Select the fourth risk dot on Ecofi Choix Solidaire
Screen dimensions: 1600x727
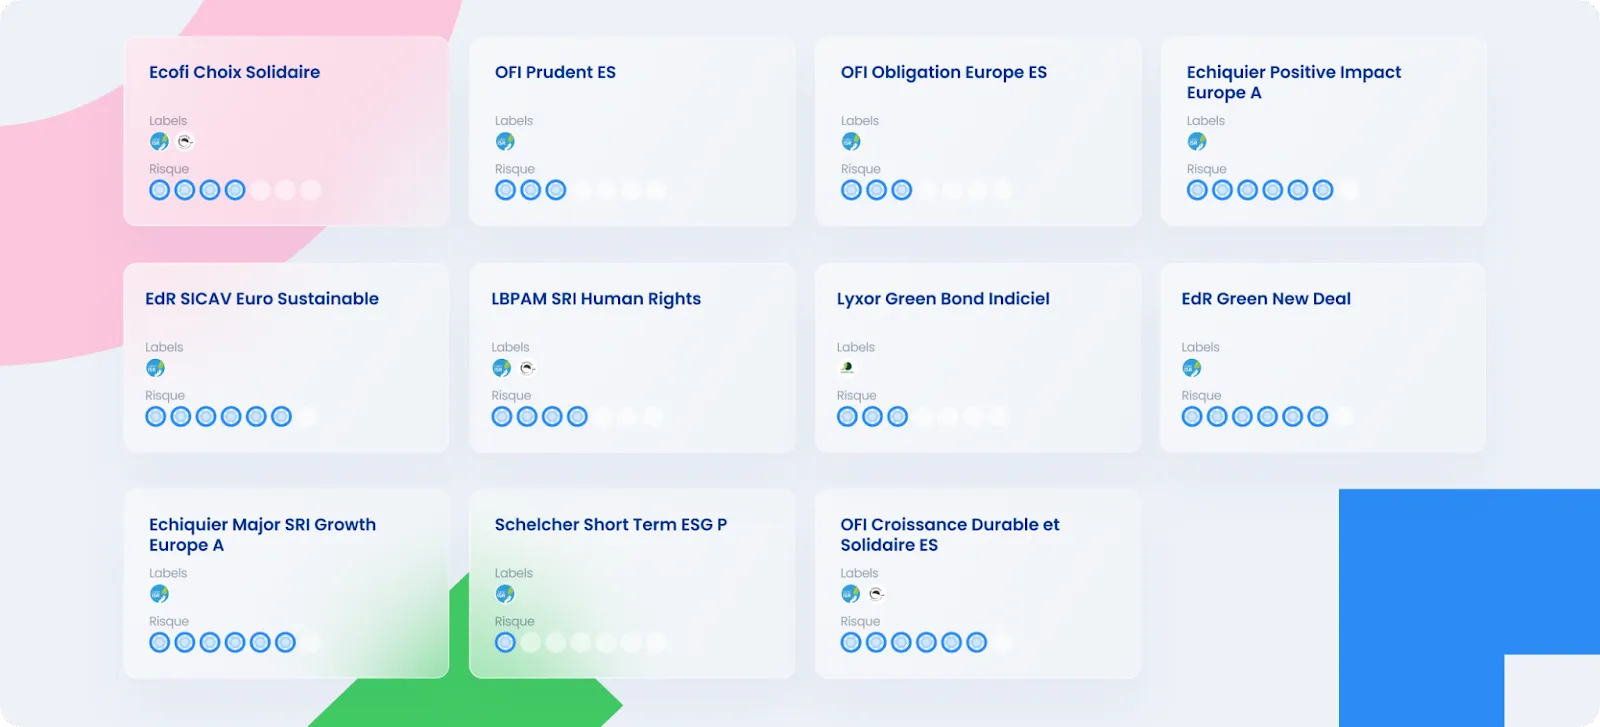234,189
